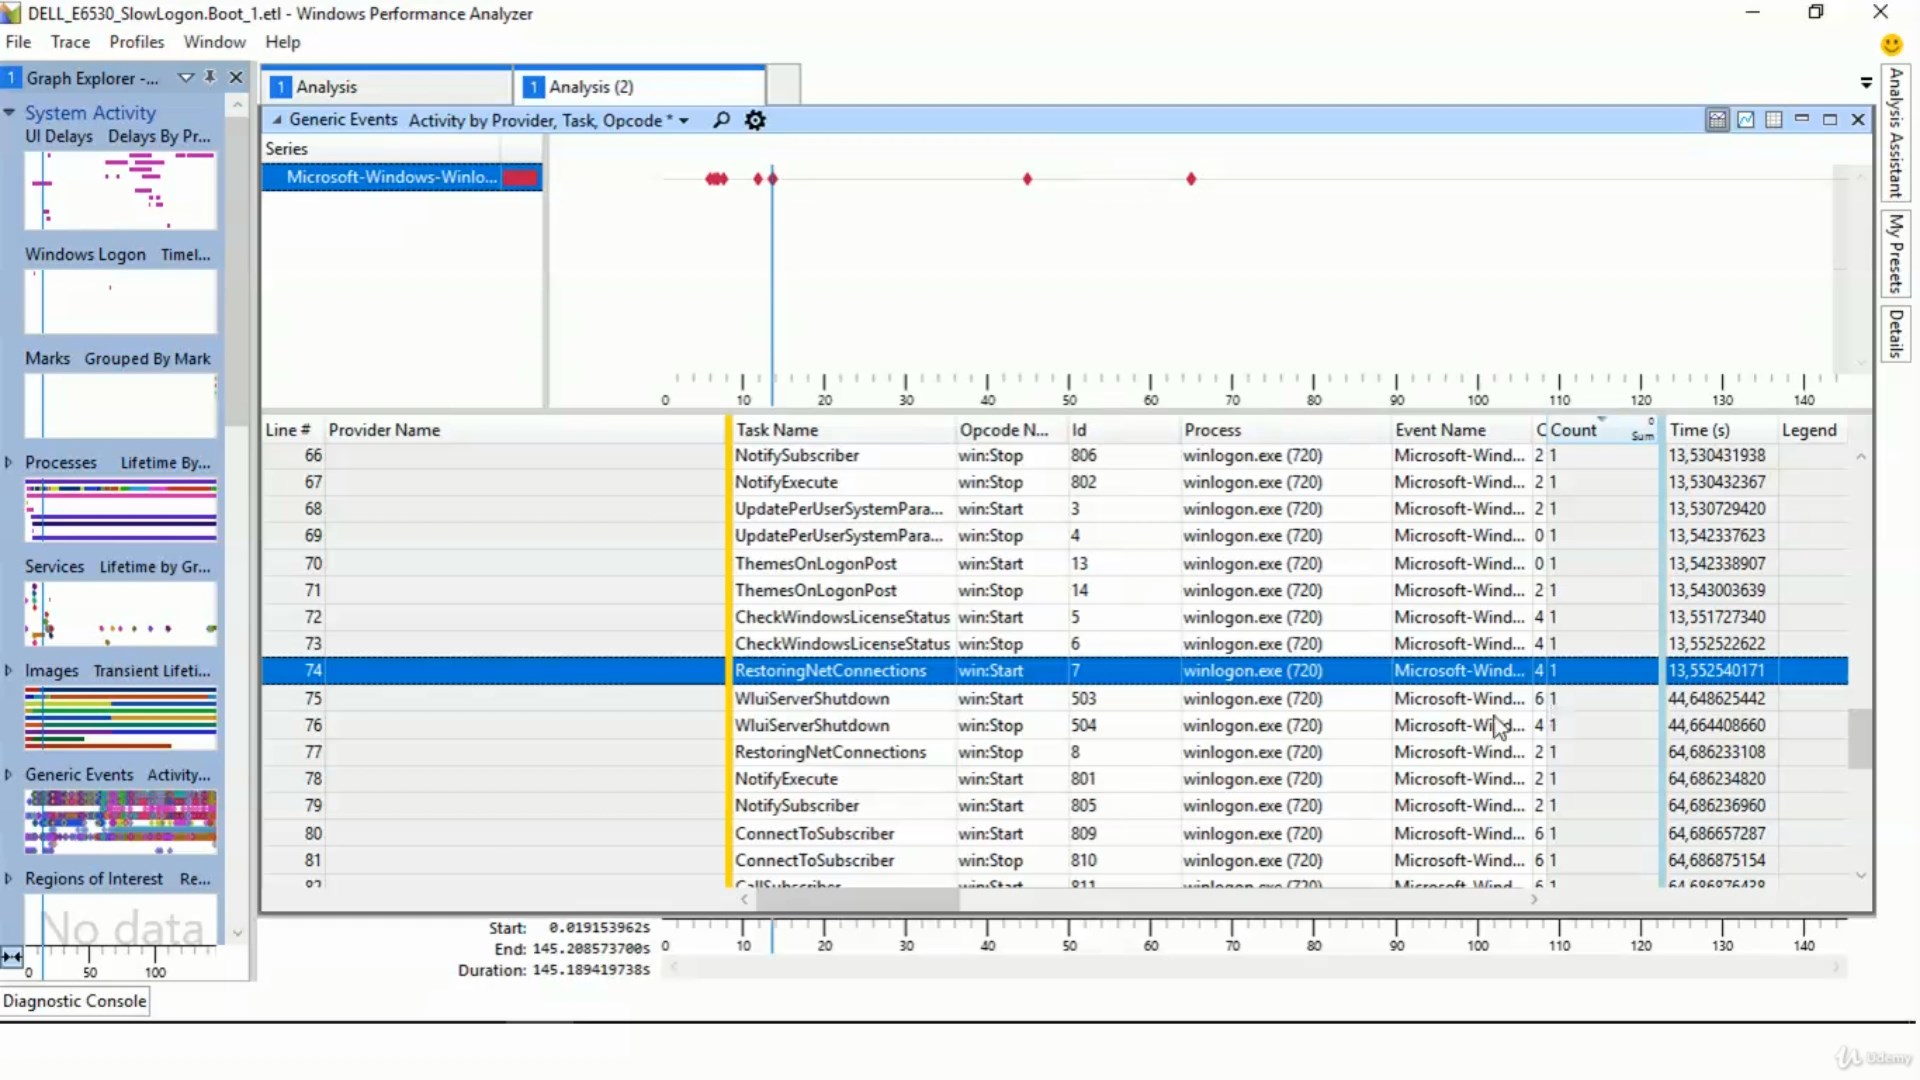Expand the Regions of Interest group

8,878
